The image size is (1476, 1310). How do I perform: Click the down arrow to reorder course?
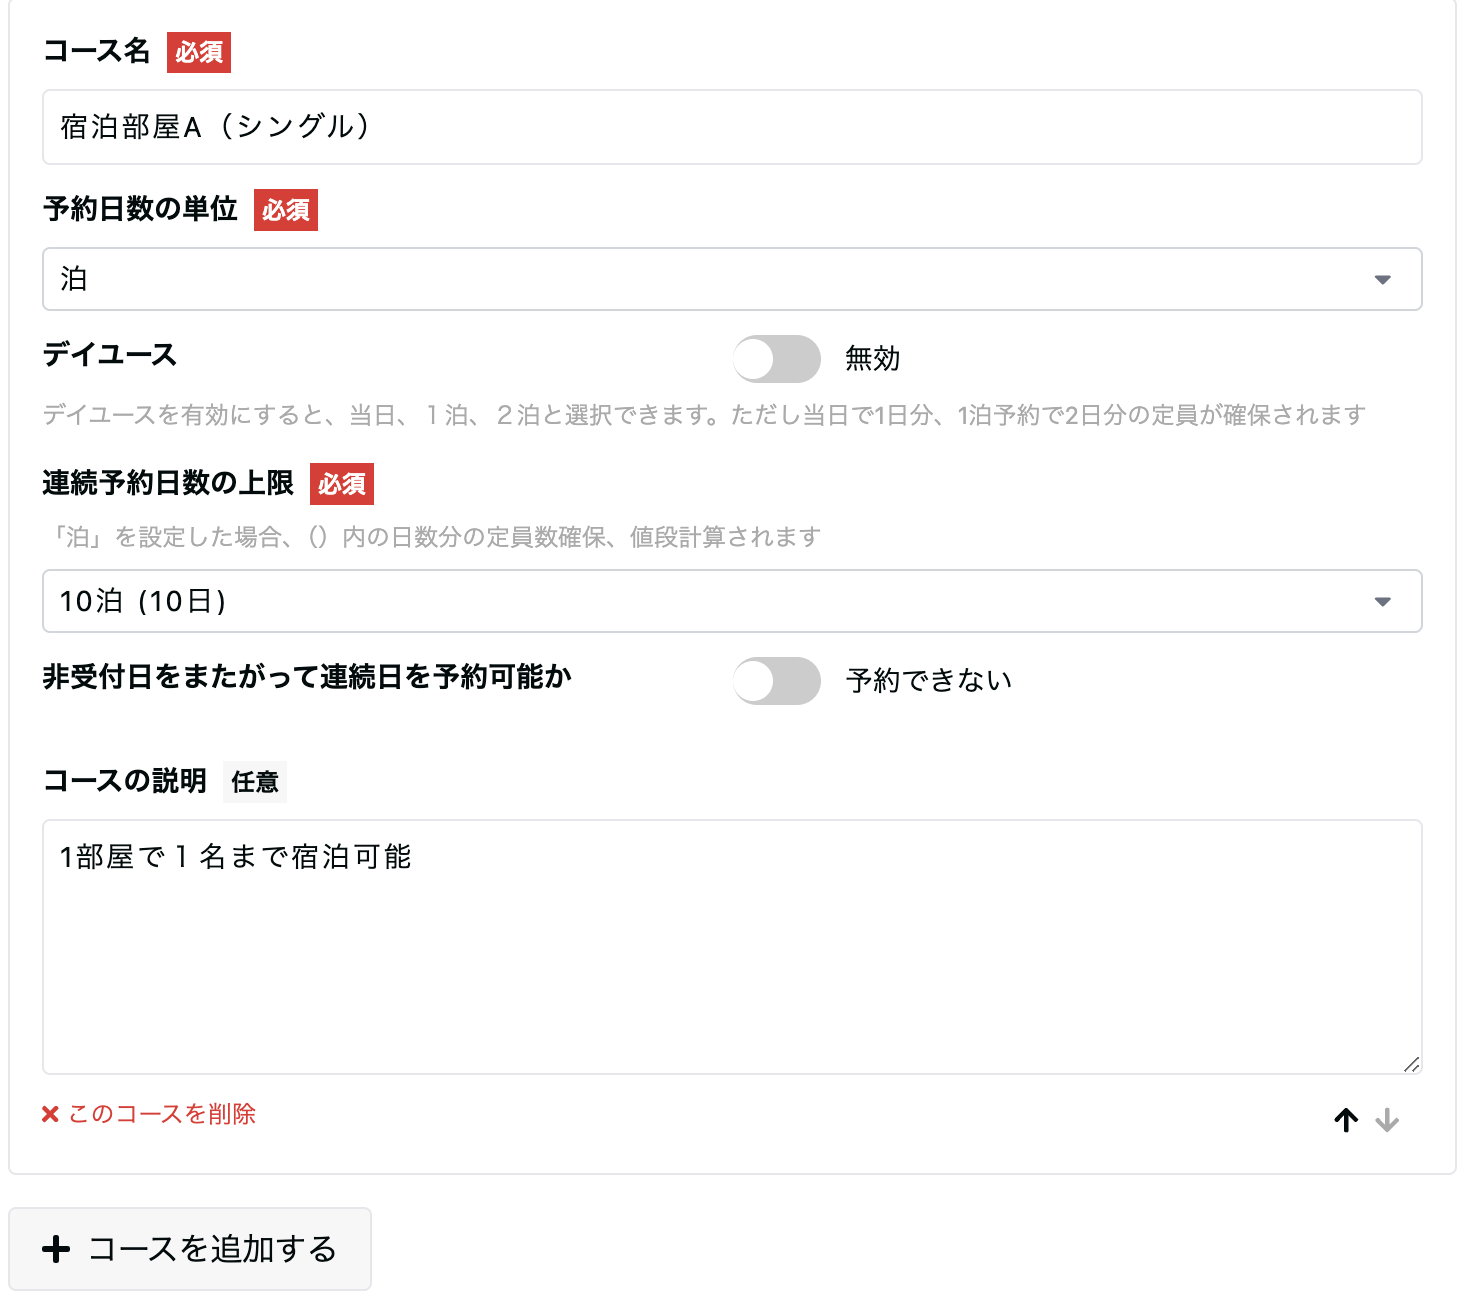(x=1389, y=1121)
